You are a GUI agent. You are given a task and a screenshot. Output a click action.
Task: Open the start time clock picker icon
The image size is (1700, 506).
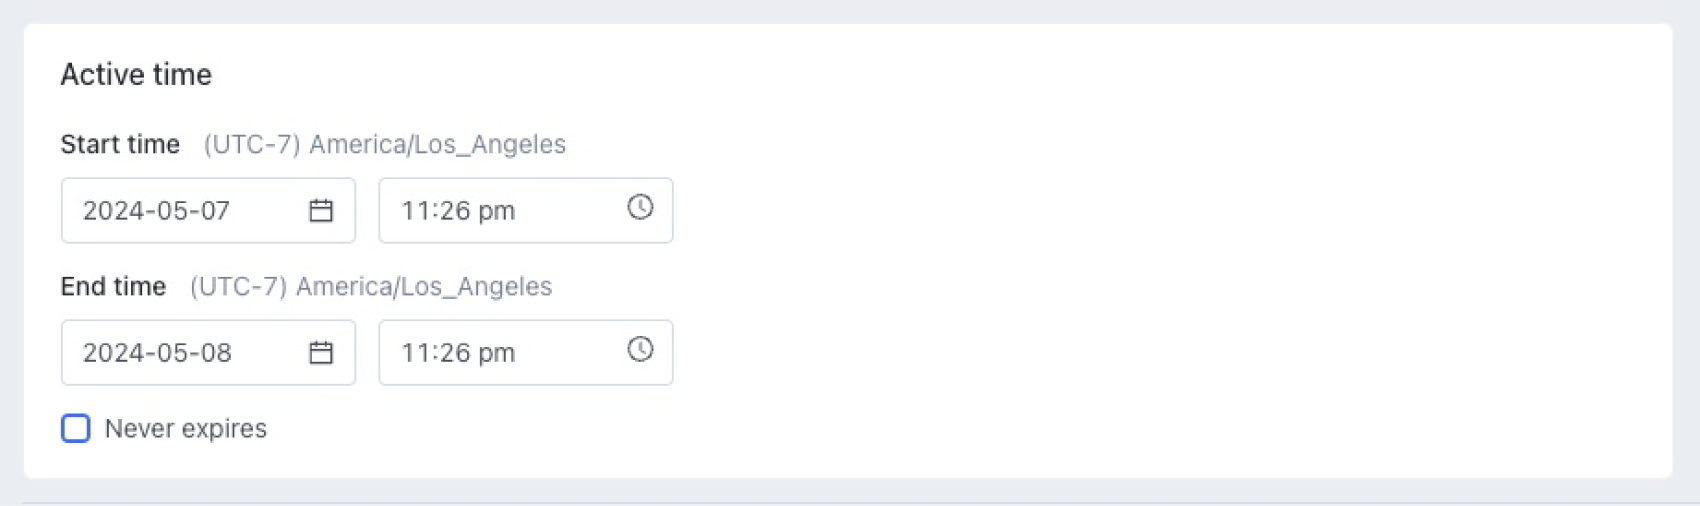(640, 207)
